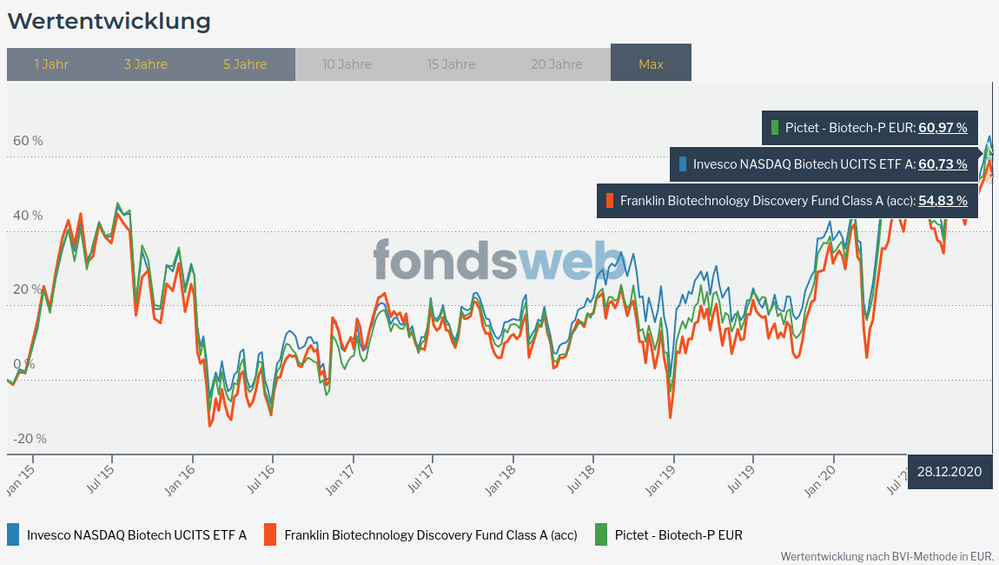999x565 pixels.
Task: Click the fondsweb watermark logo
Action: (505, 259)
